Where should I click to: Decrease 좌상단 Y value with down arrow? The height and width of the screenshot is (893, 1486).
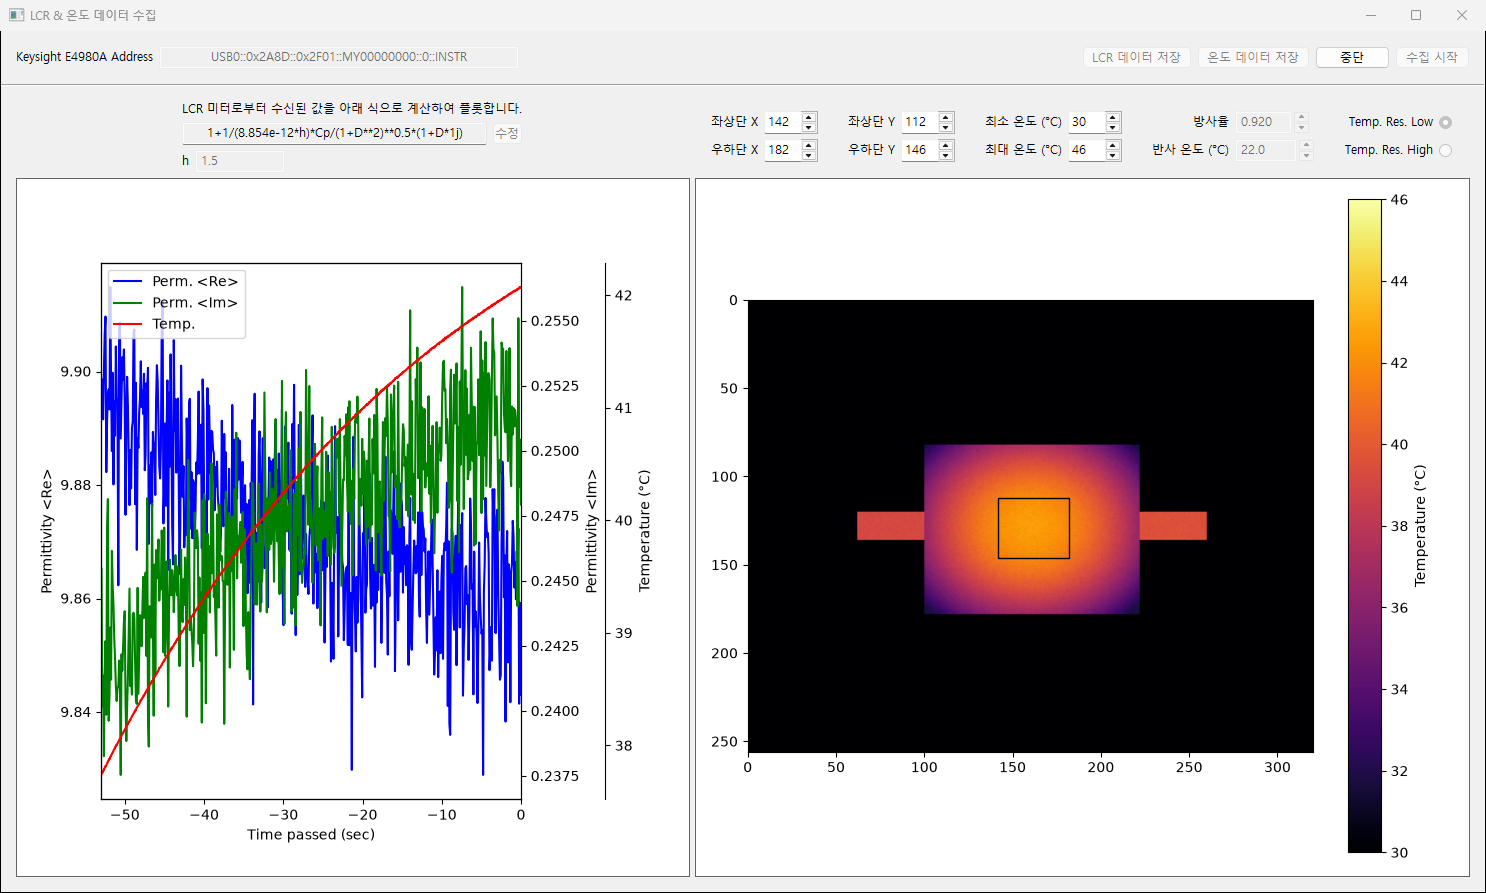946,127
